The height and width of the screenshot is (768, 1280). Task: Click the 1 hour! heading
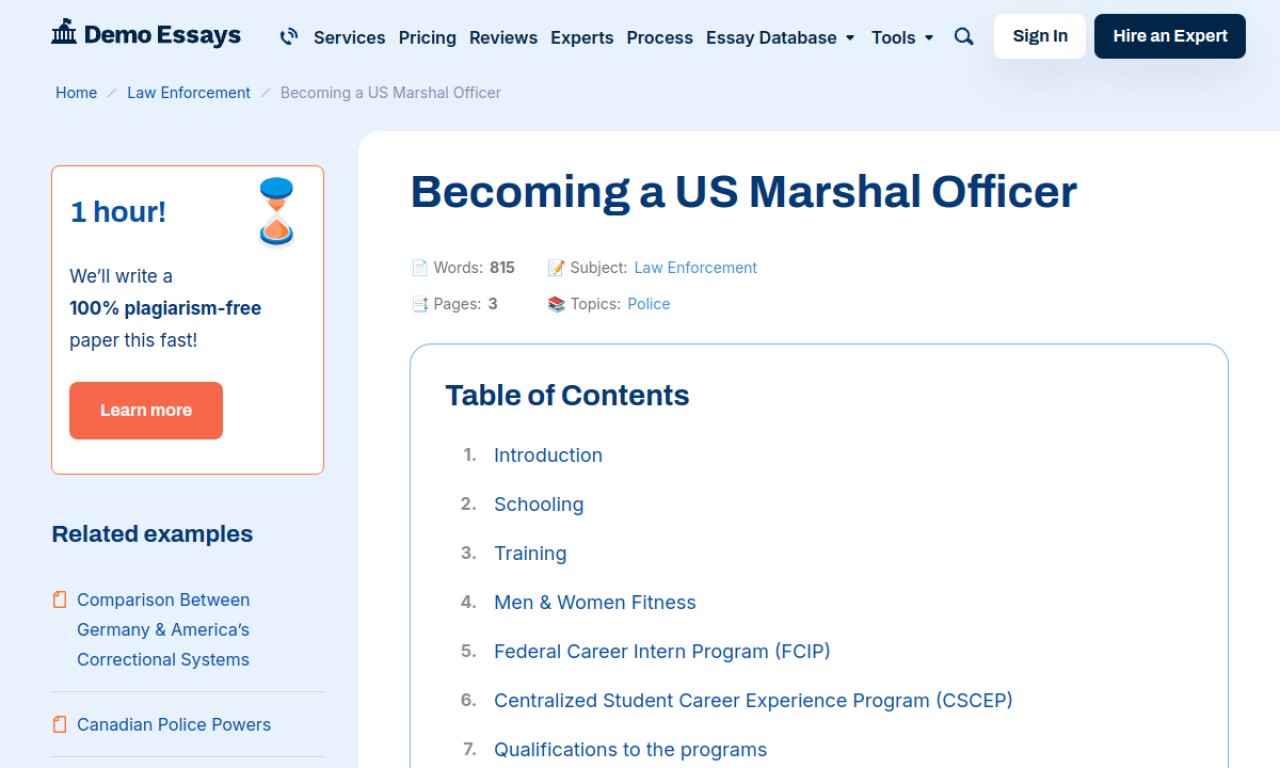pos(118,212)
